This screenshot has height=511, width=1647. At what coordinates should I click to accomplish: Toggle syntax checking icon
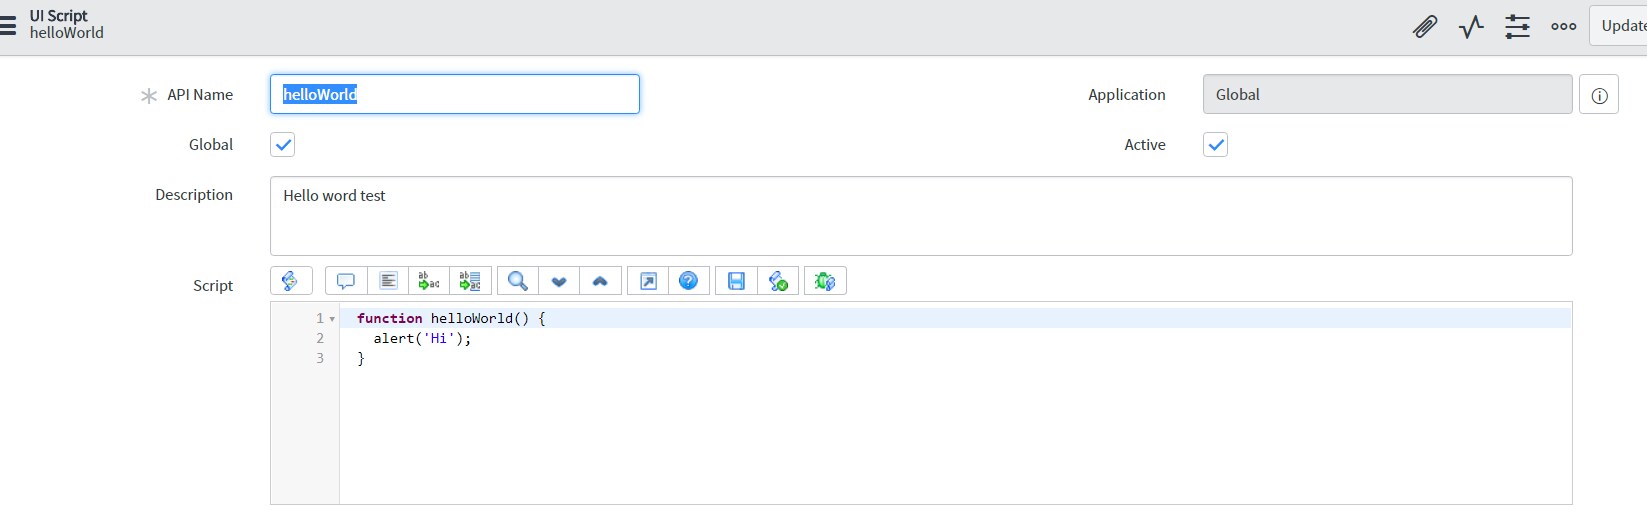(778, 281)
